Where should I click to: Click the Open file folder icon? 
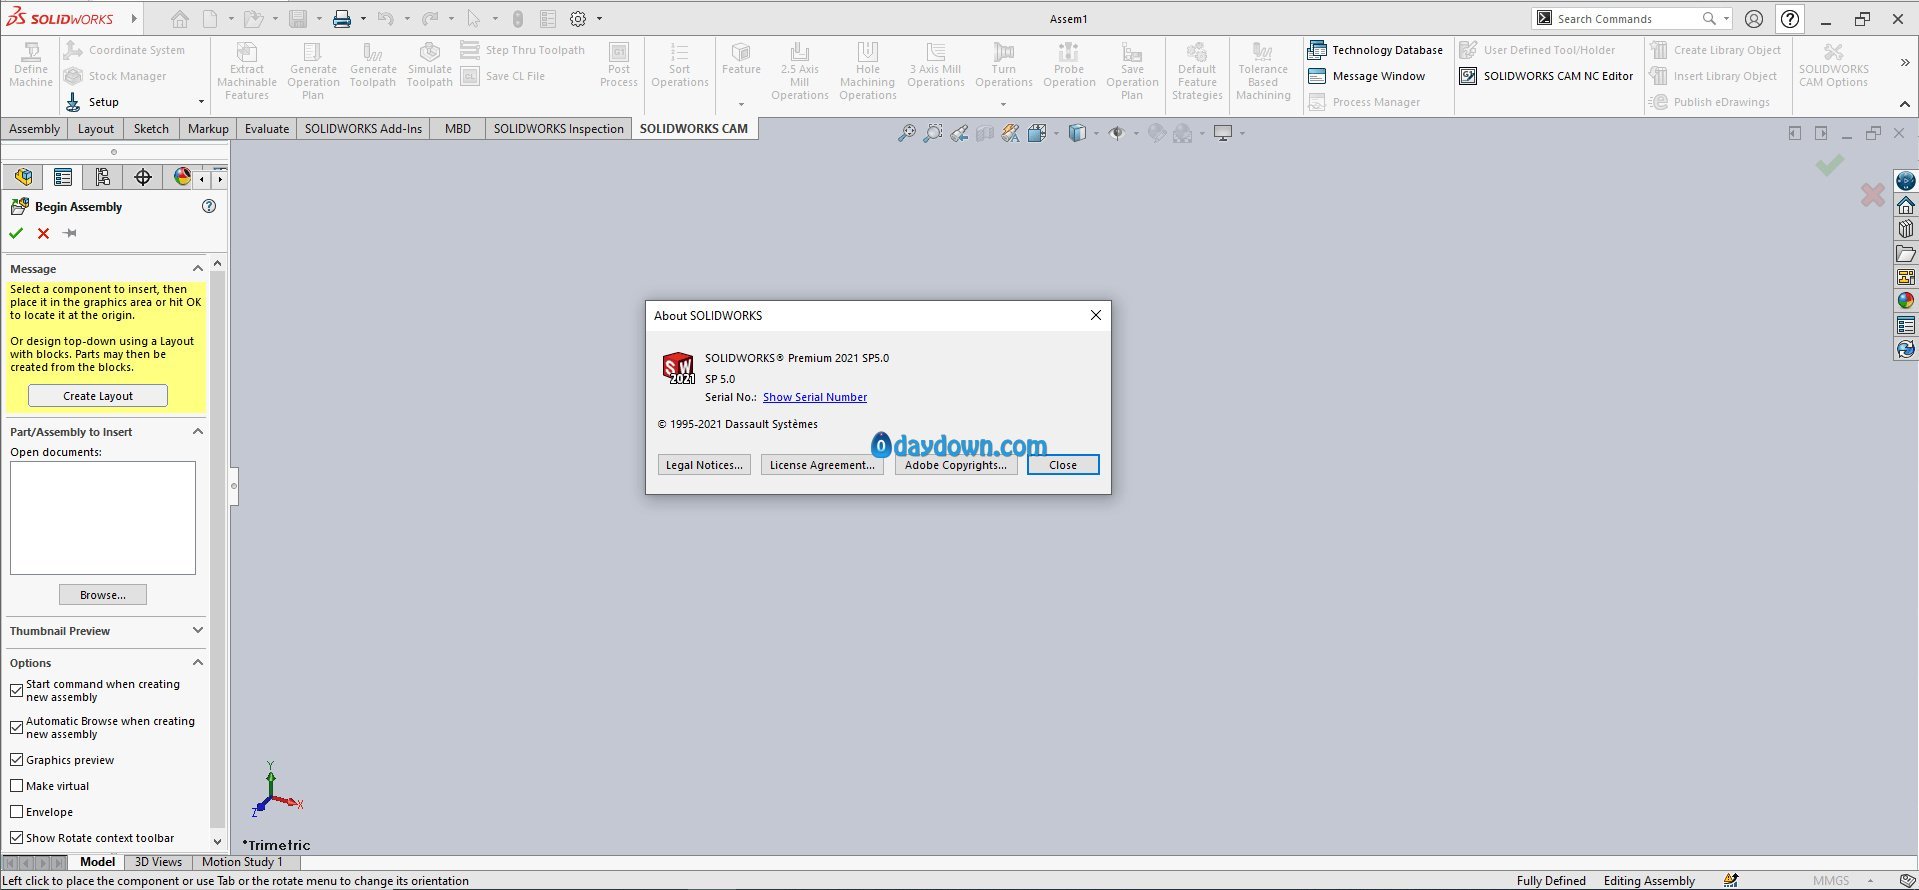pyautogui.click(x=254, y=19)
